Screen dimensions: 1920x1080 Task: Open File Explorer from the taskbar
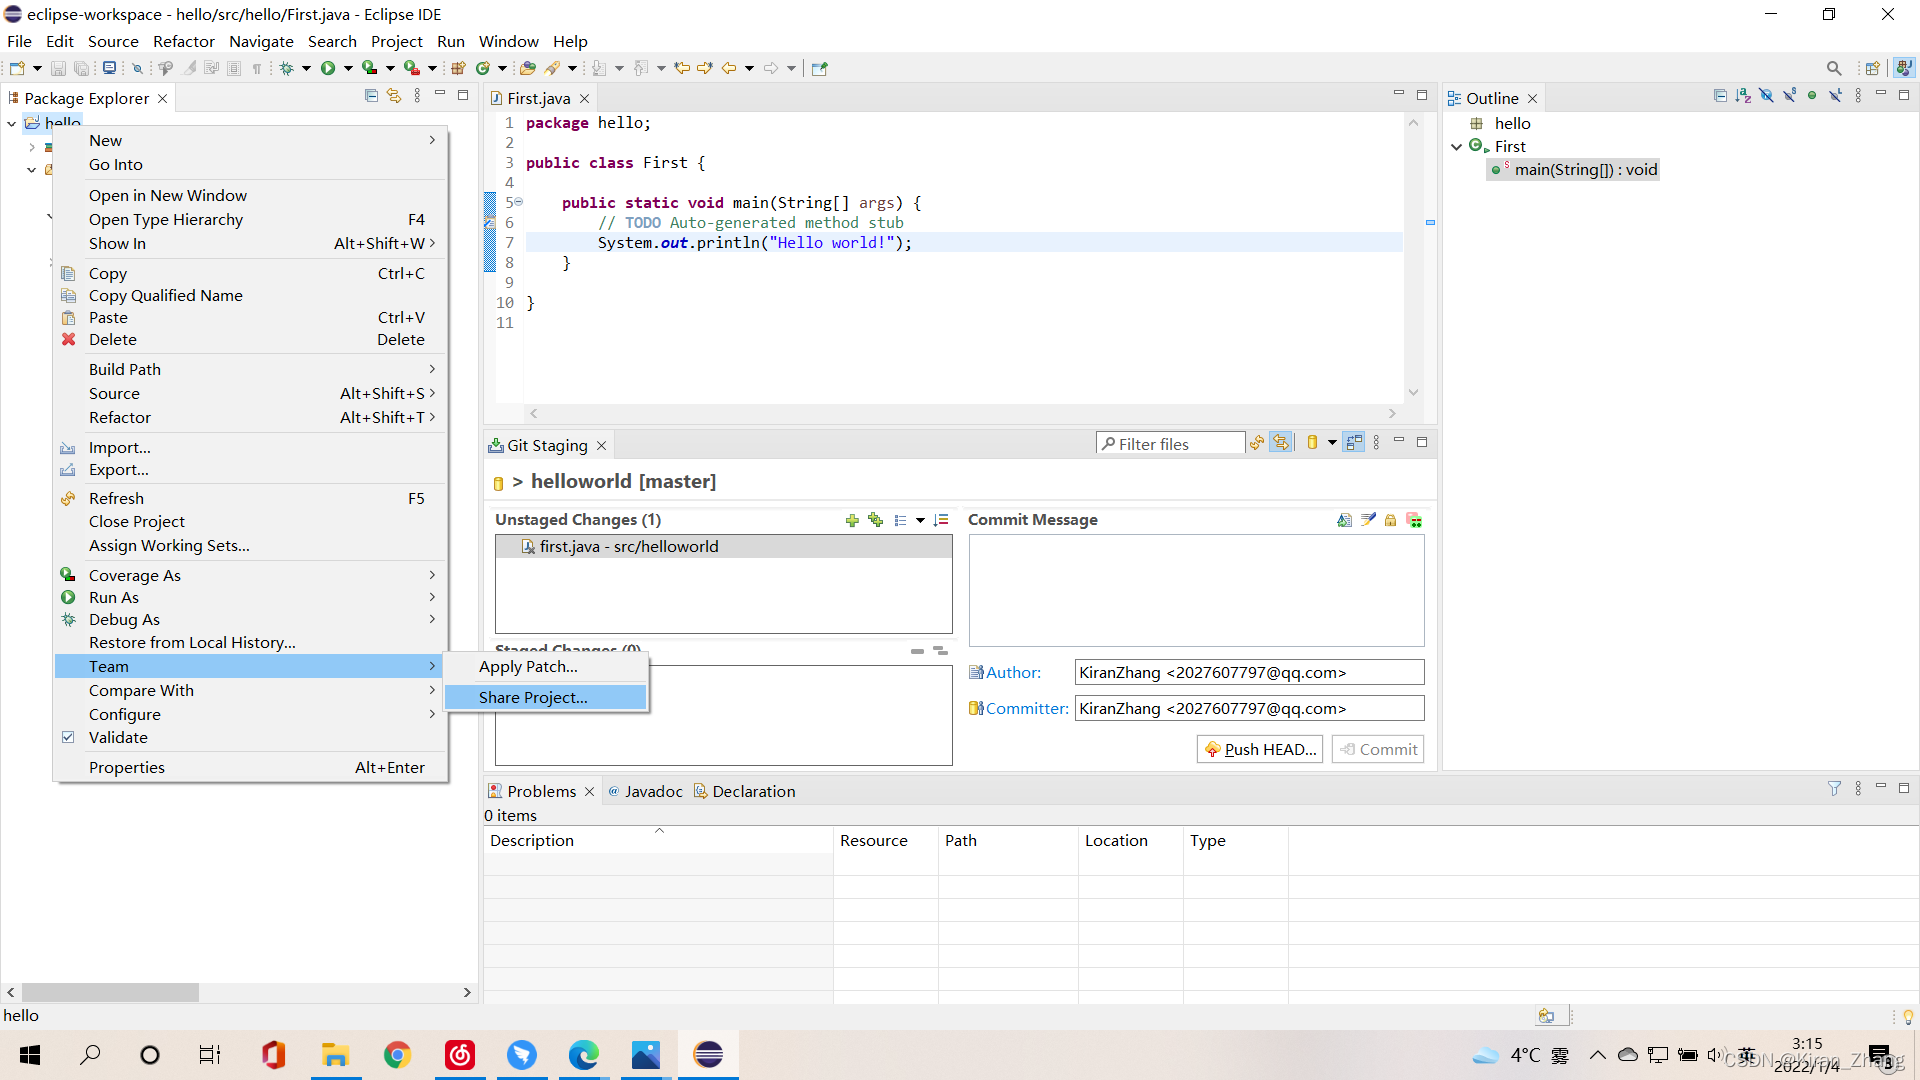pyautogui.click(x=335, y=1054)
